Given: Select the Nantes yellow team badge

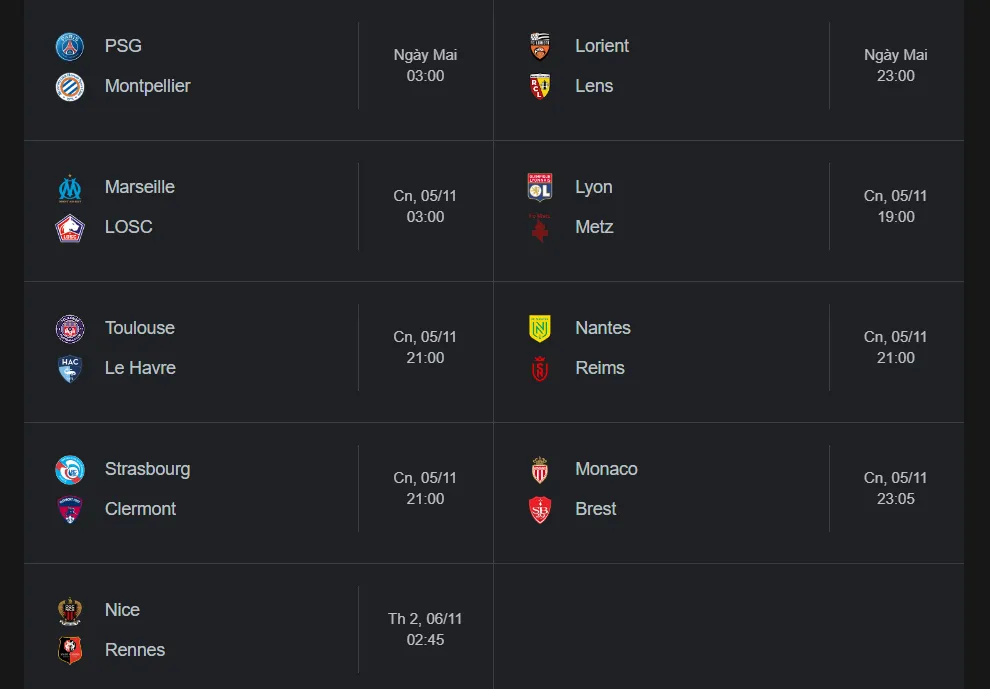Looking at the screenshot, I should pyautogui.click(x=540, y=329).
